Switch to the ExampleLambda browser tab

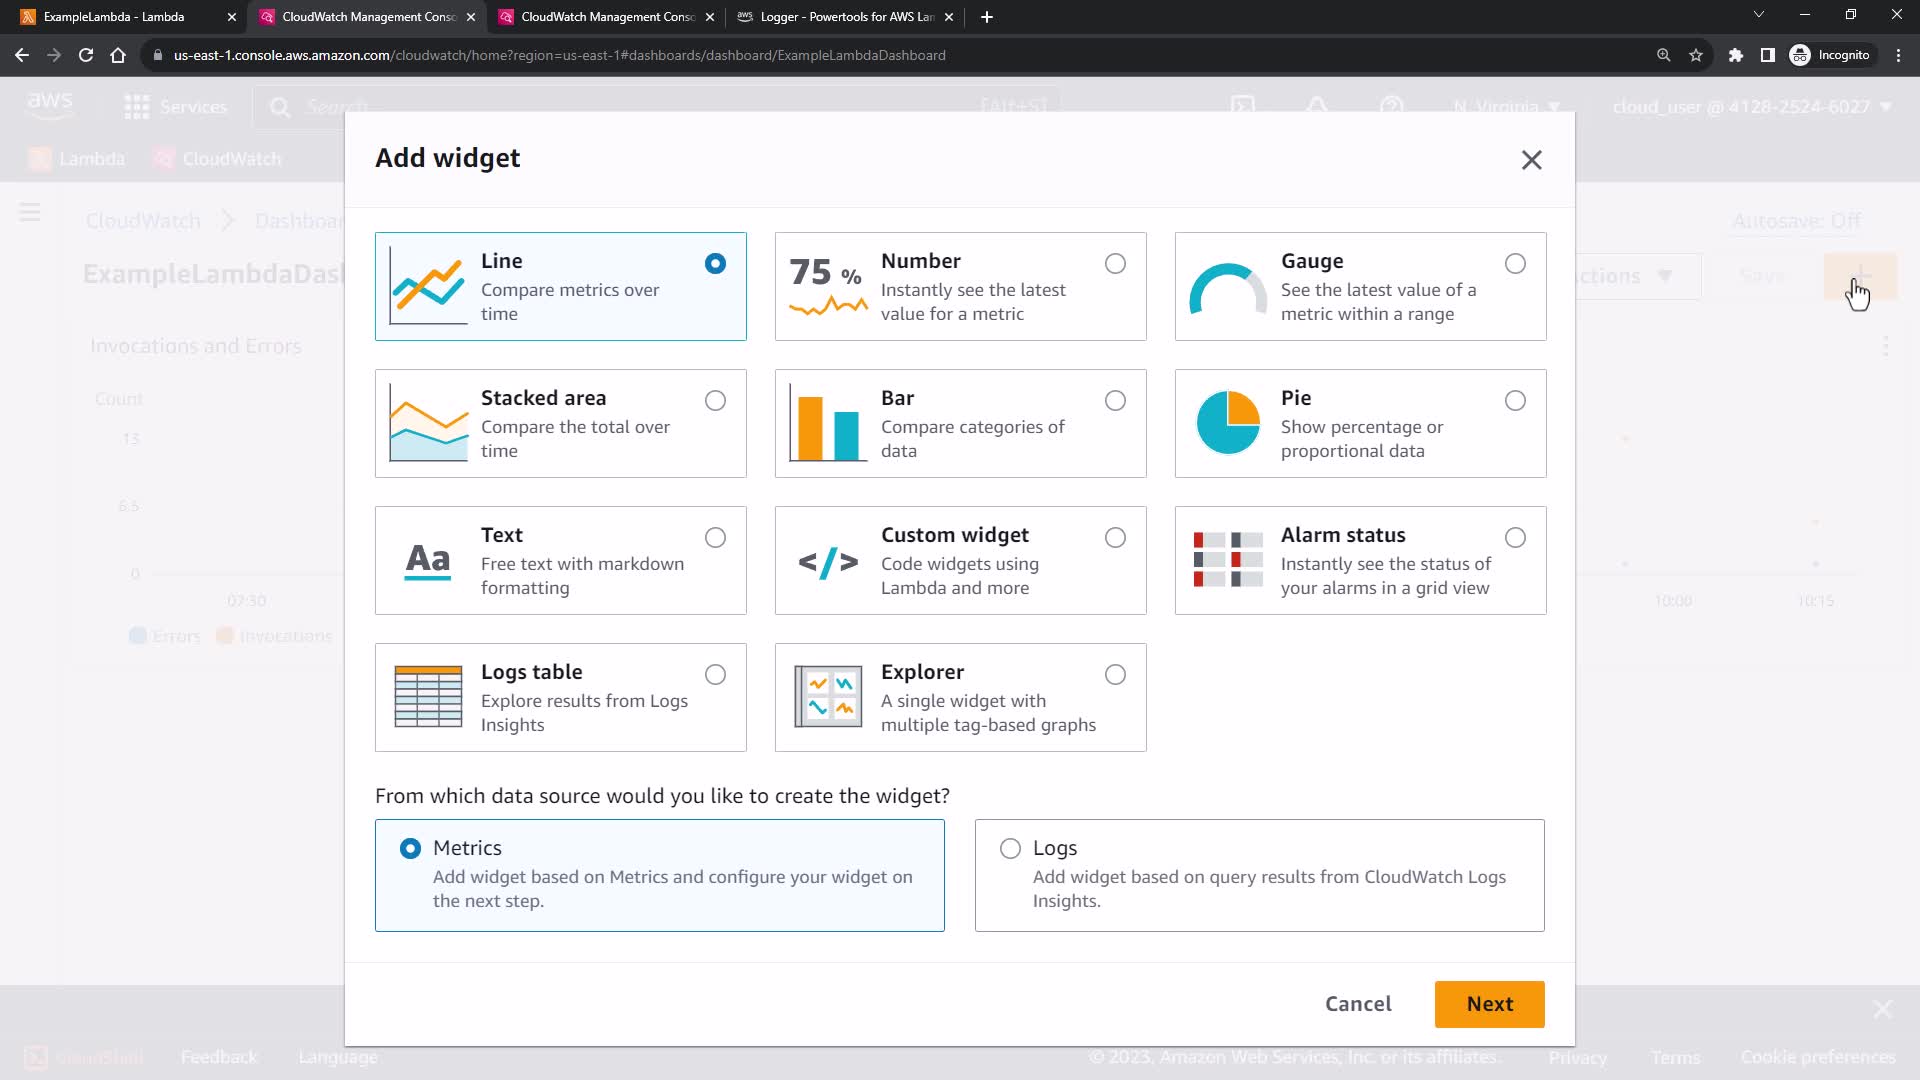coord(114,17)
